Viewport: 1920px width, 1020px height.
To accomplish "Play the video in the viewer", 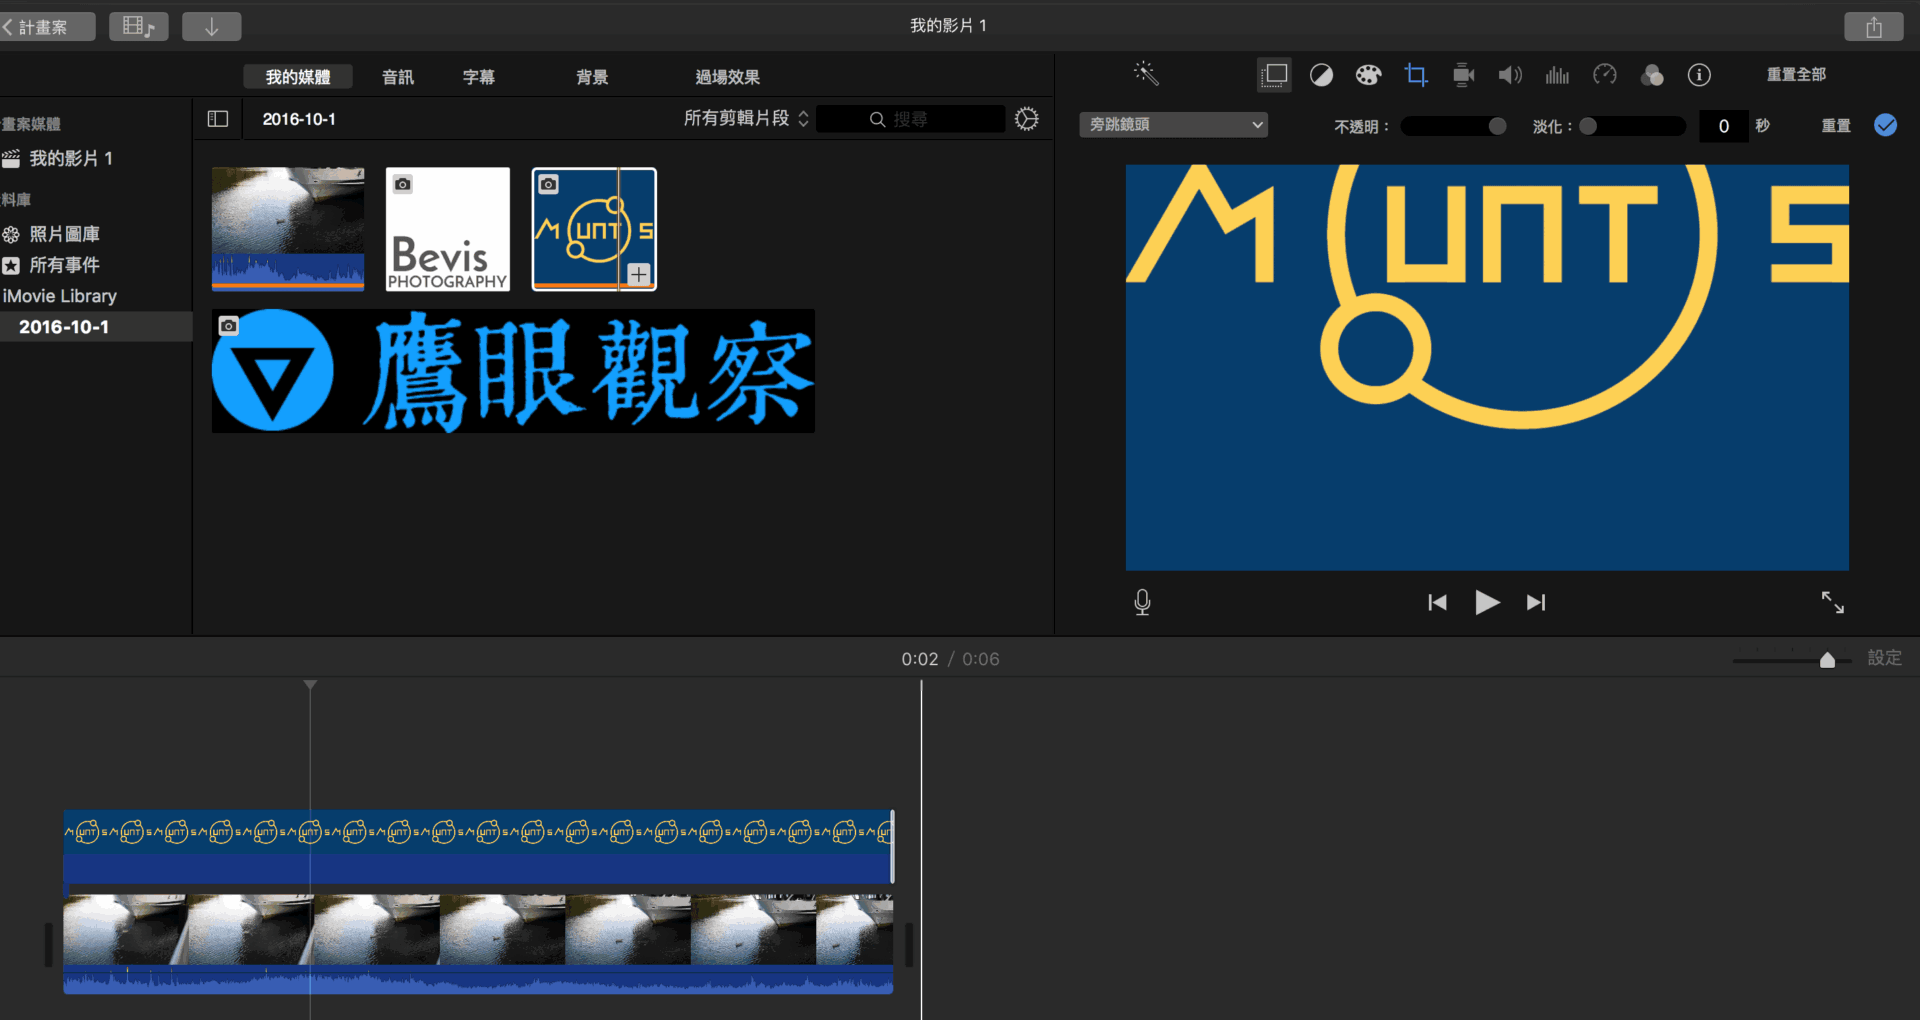I will coord(1487,602).
